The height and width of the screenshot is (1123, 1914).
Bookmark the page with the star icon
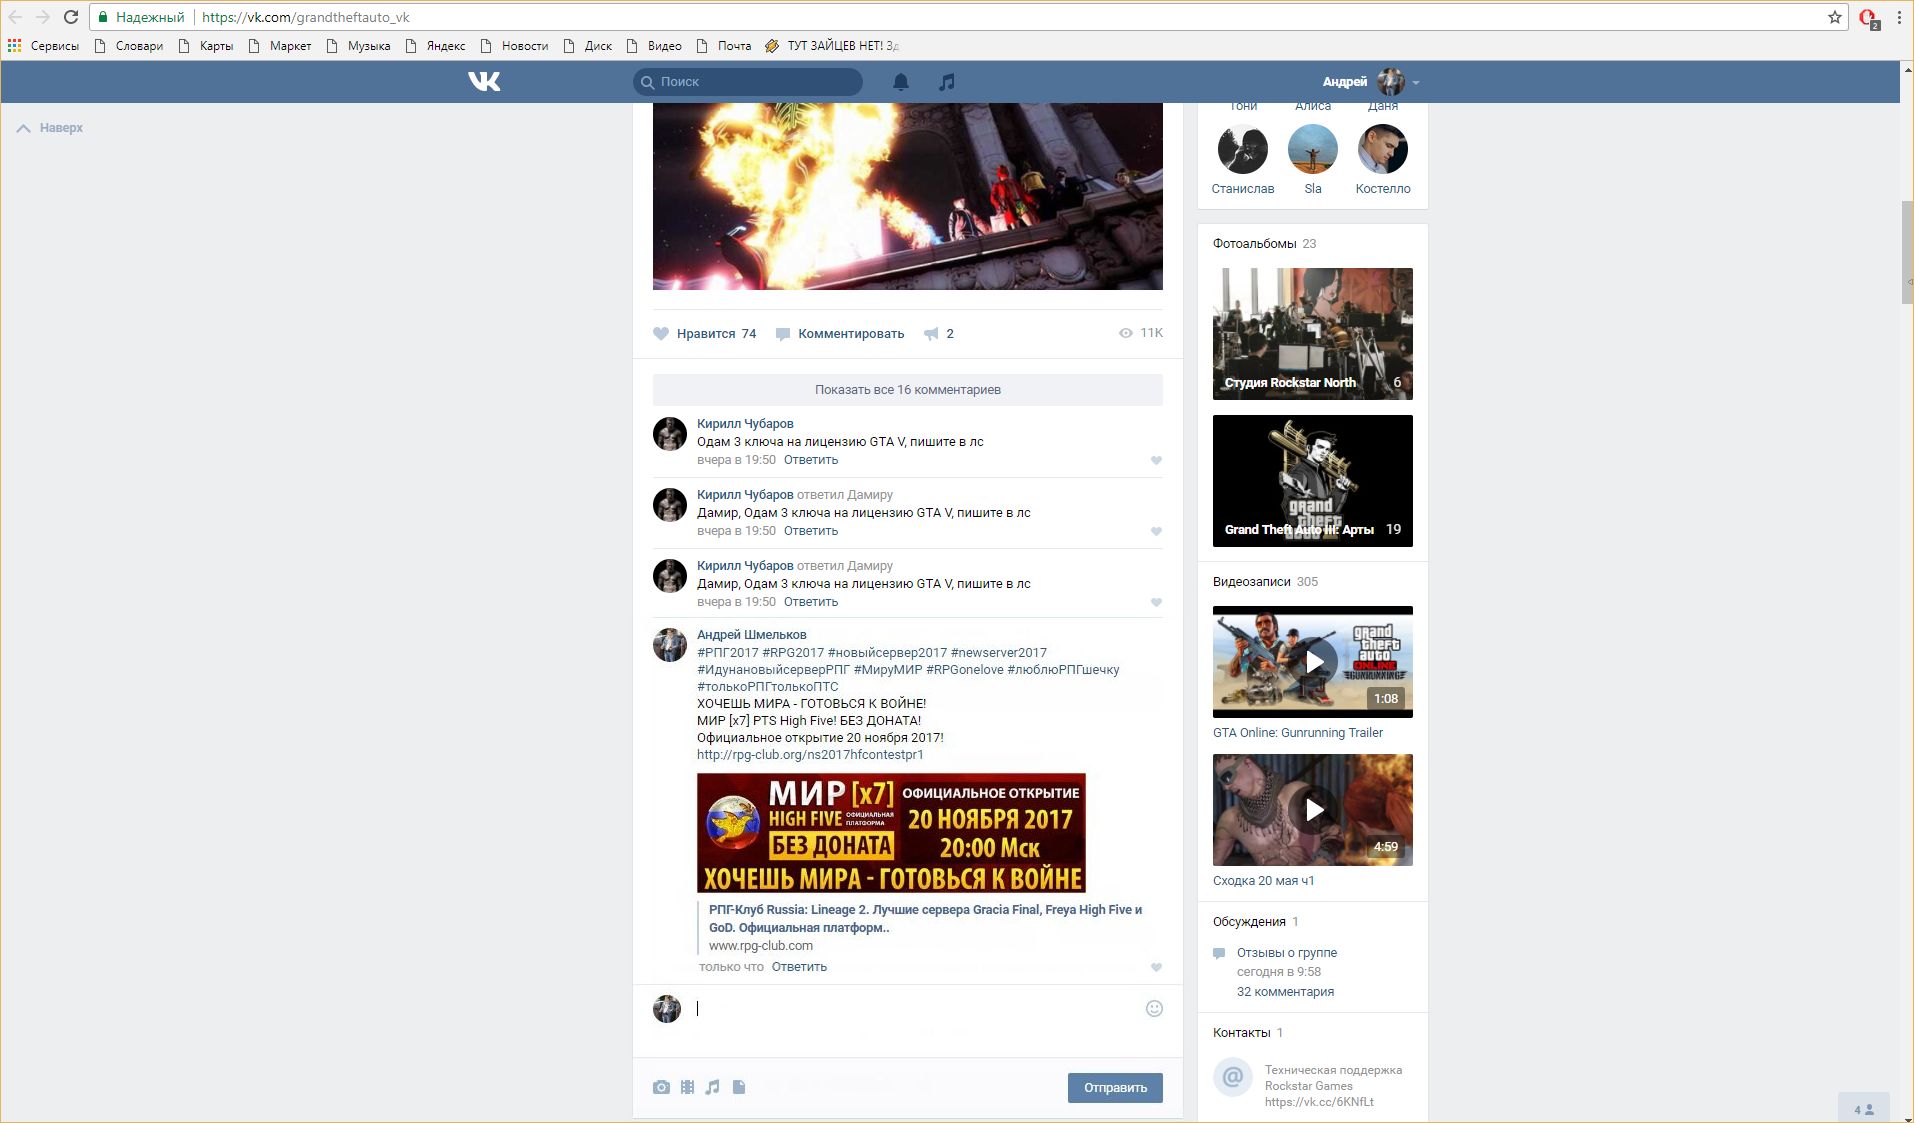coord(1835,17)
